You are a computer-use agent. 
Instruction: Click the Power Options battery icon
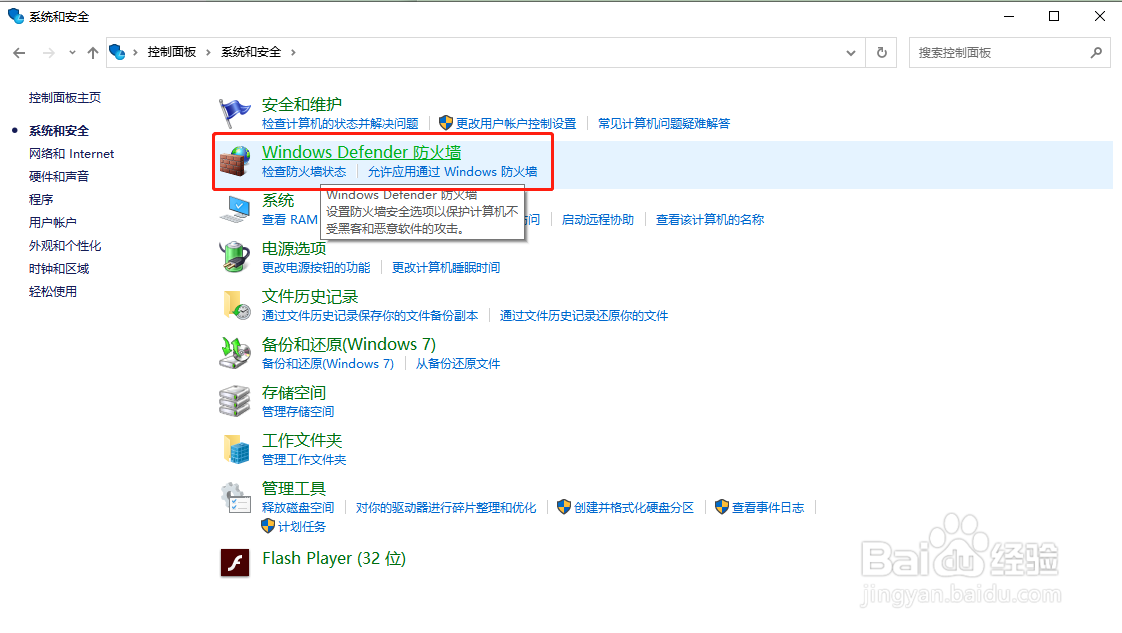tap(235, 257)
